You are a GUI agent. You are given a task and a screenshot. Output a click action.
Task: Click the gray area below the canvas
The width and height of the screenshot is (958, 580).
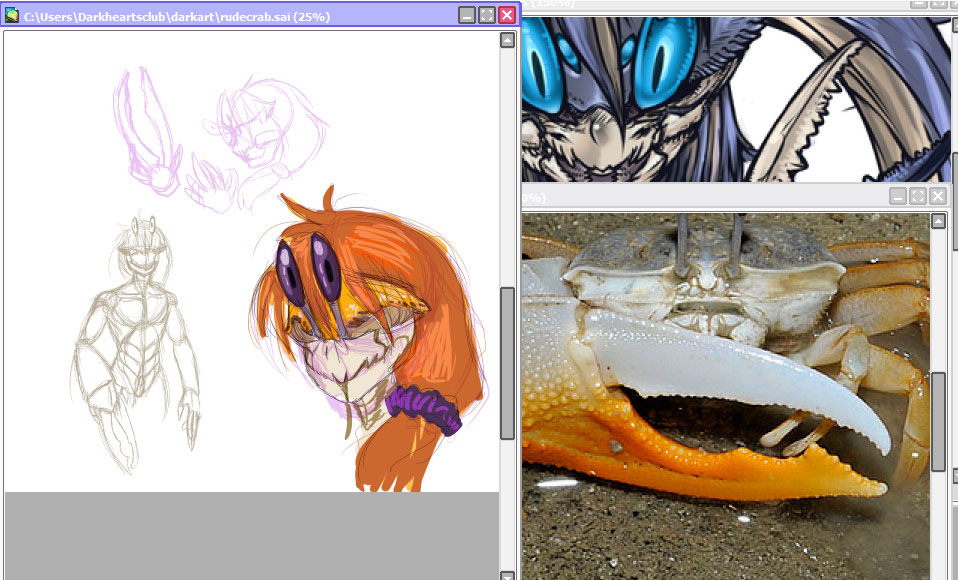(250, 535)
